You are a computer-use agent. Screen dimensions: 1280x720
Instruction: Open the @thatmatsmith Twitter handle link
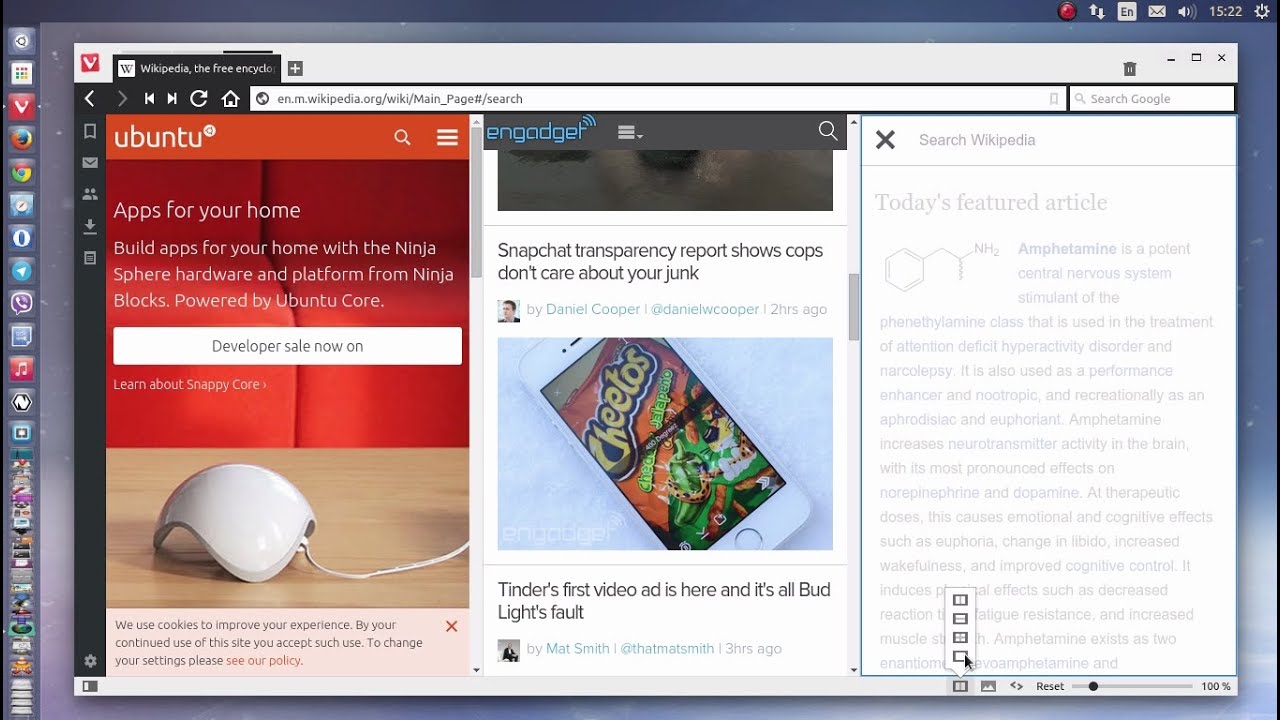point(667,649)
